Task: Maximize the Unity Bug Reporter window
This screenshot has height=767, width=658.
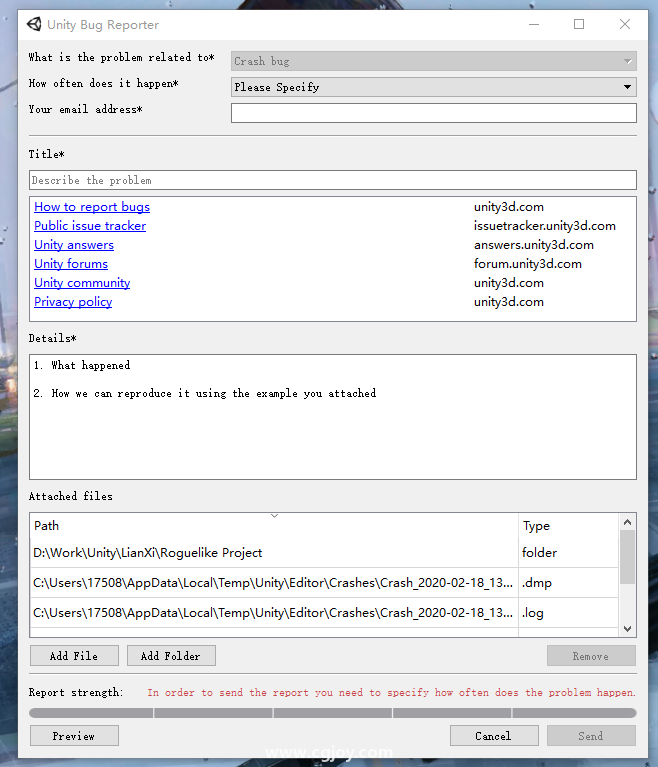Action: 579,24
